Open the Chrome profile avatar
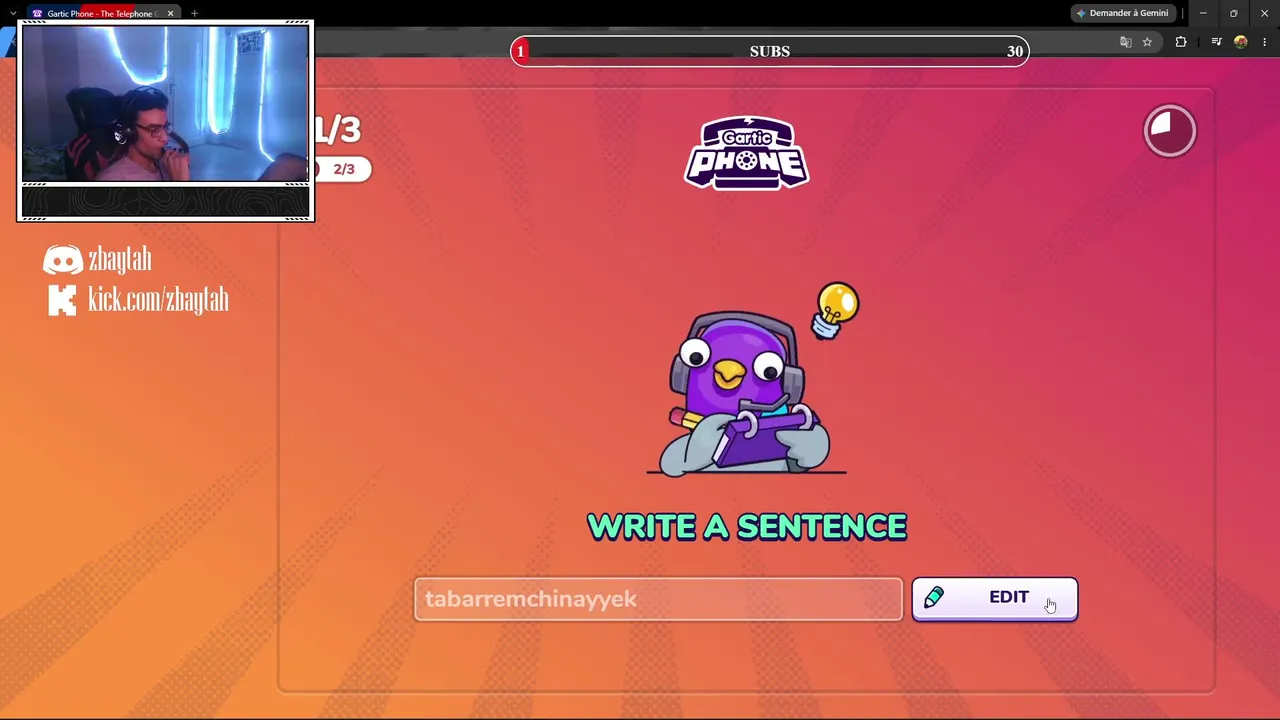The width and height of the screenshot is (1280, 720). click(1241, 42)
